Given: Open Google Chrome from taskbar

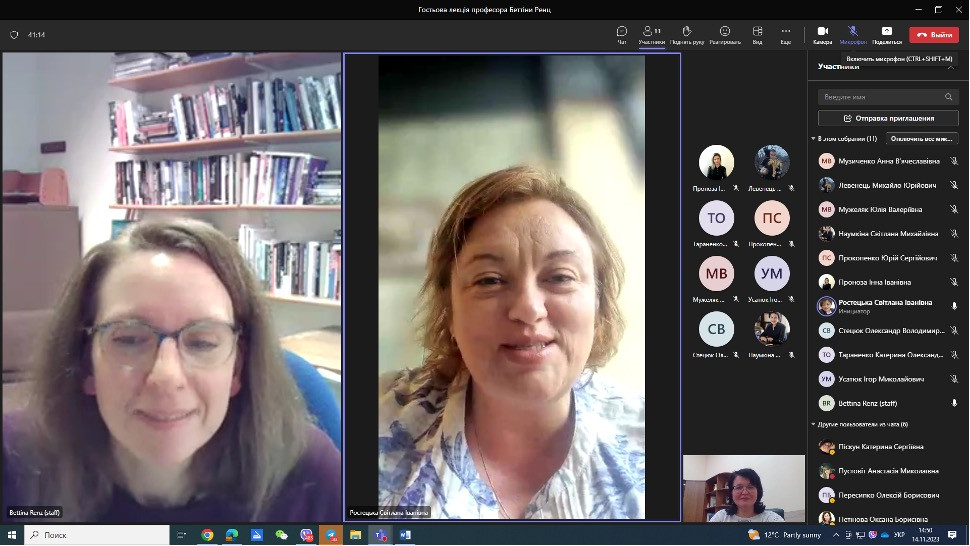Looking at the screenshot, I should 207,535.
